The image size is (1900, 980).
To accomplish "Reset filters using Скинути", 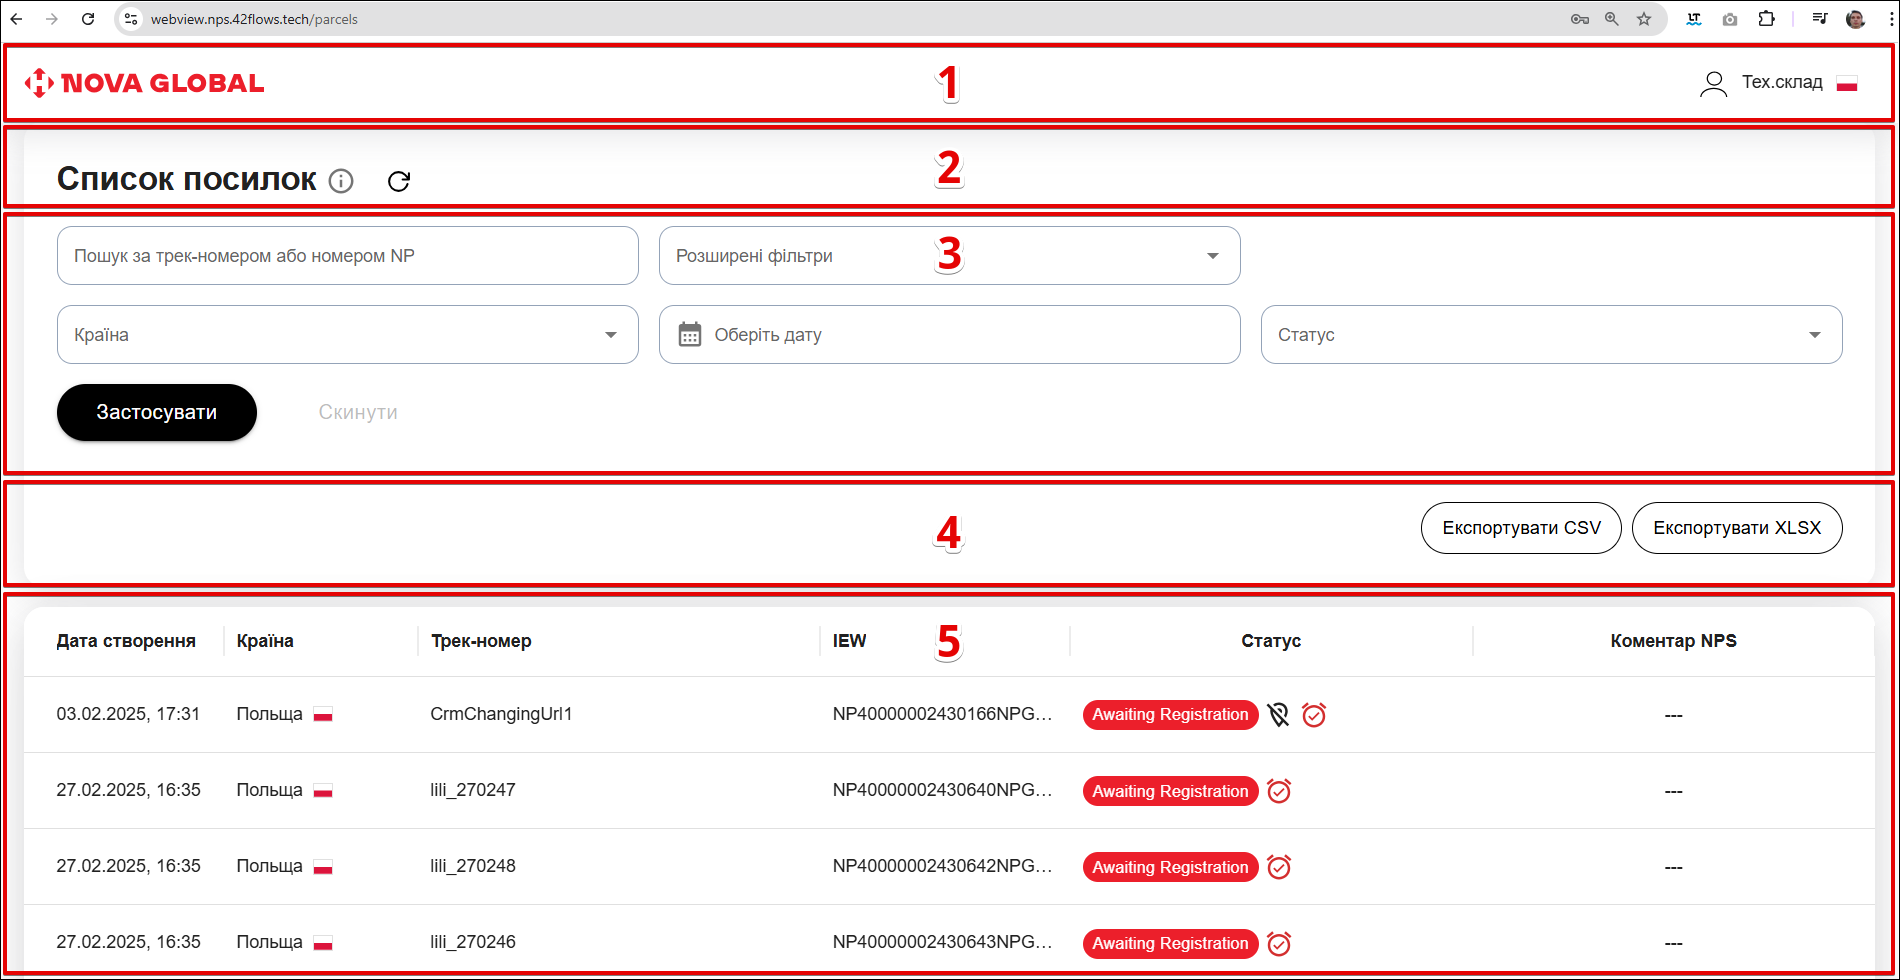I will pyautogui.click(x=358, y=412).
